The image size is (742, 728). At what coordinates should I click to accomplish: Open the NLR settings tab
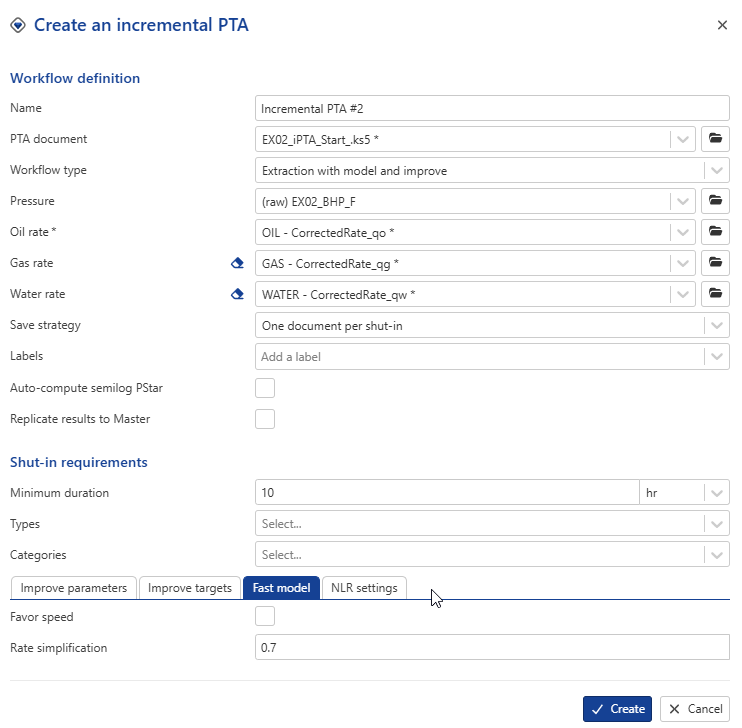364,588
